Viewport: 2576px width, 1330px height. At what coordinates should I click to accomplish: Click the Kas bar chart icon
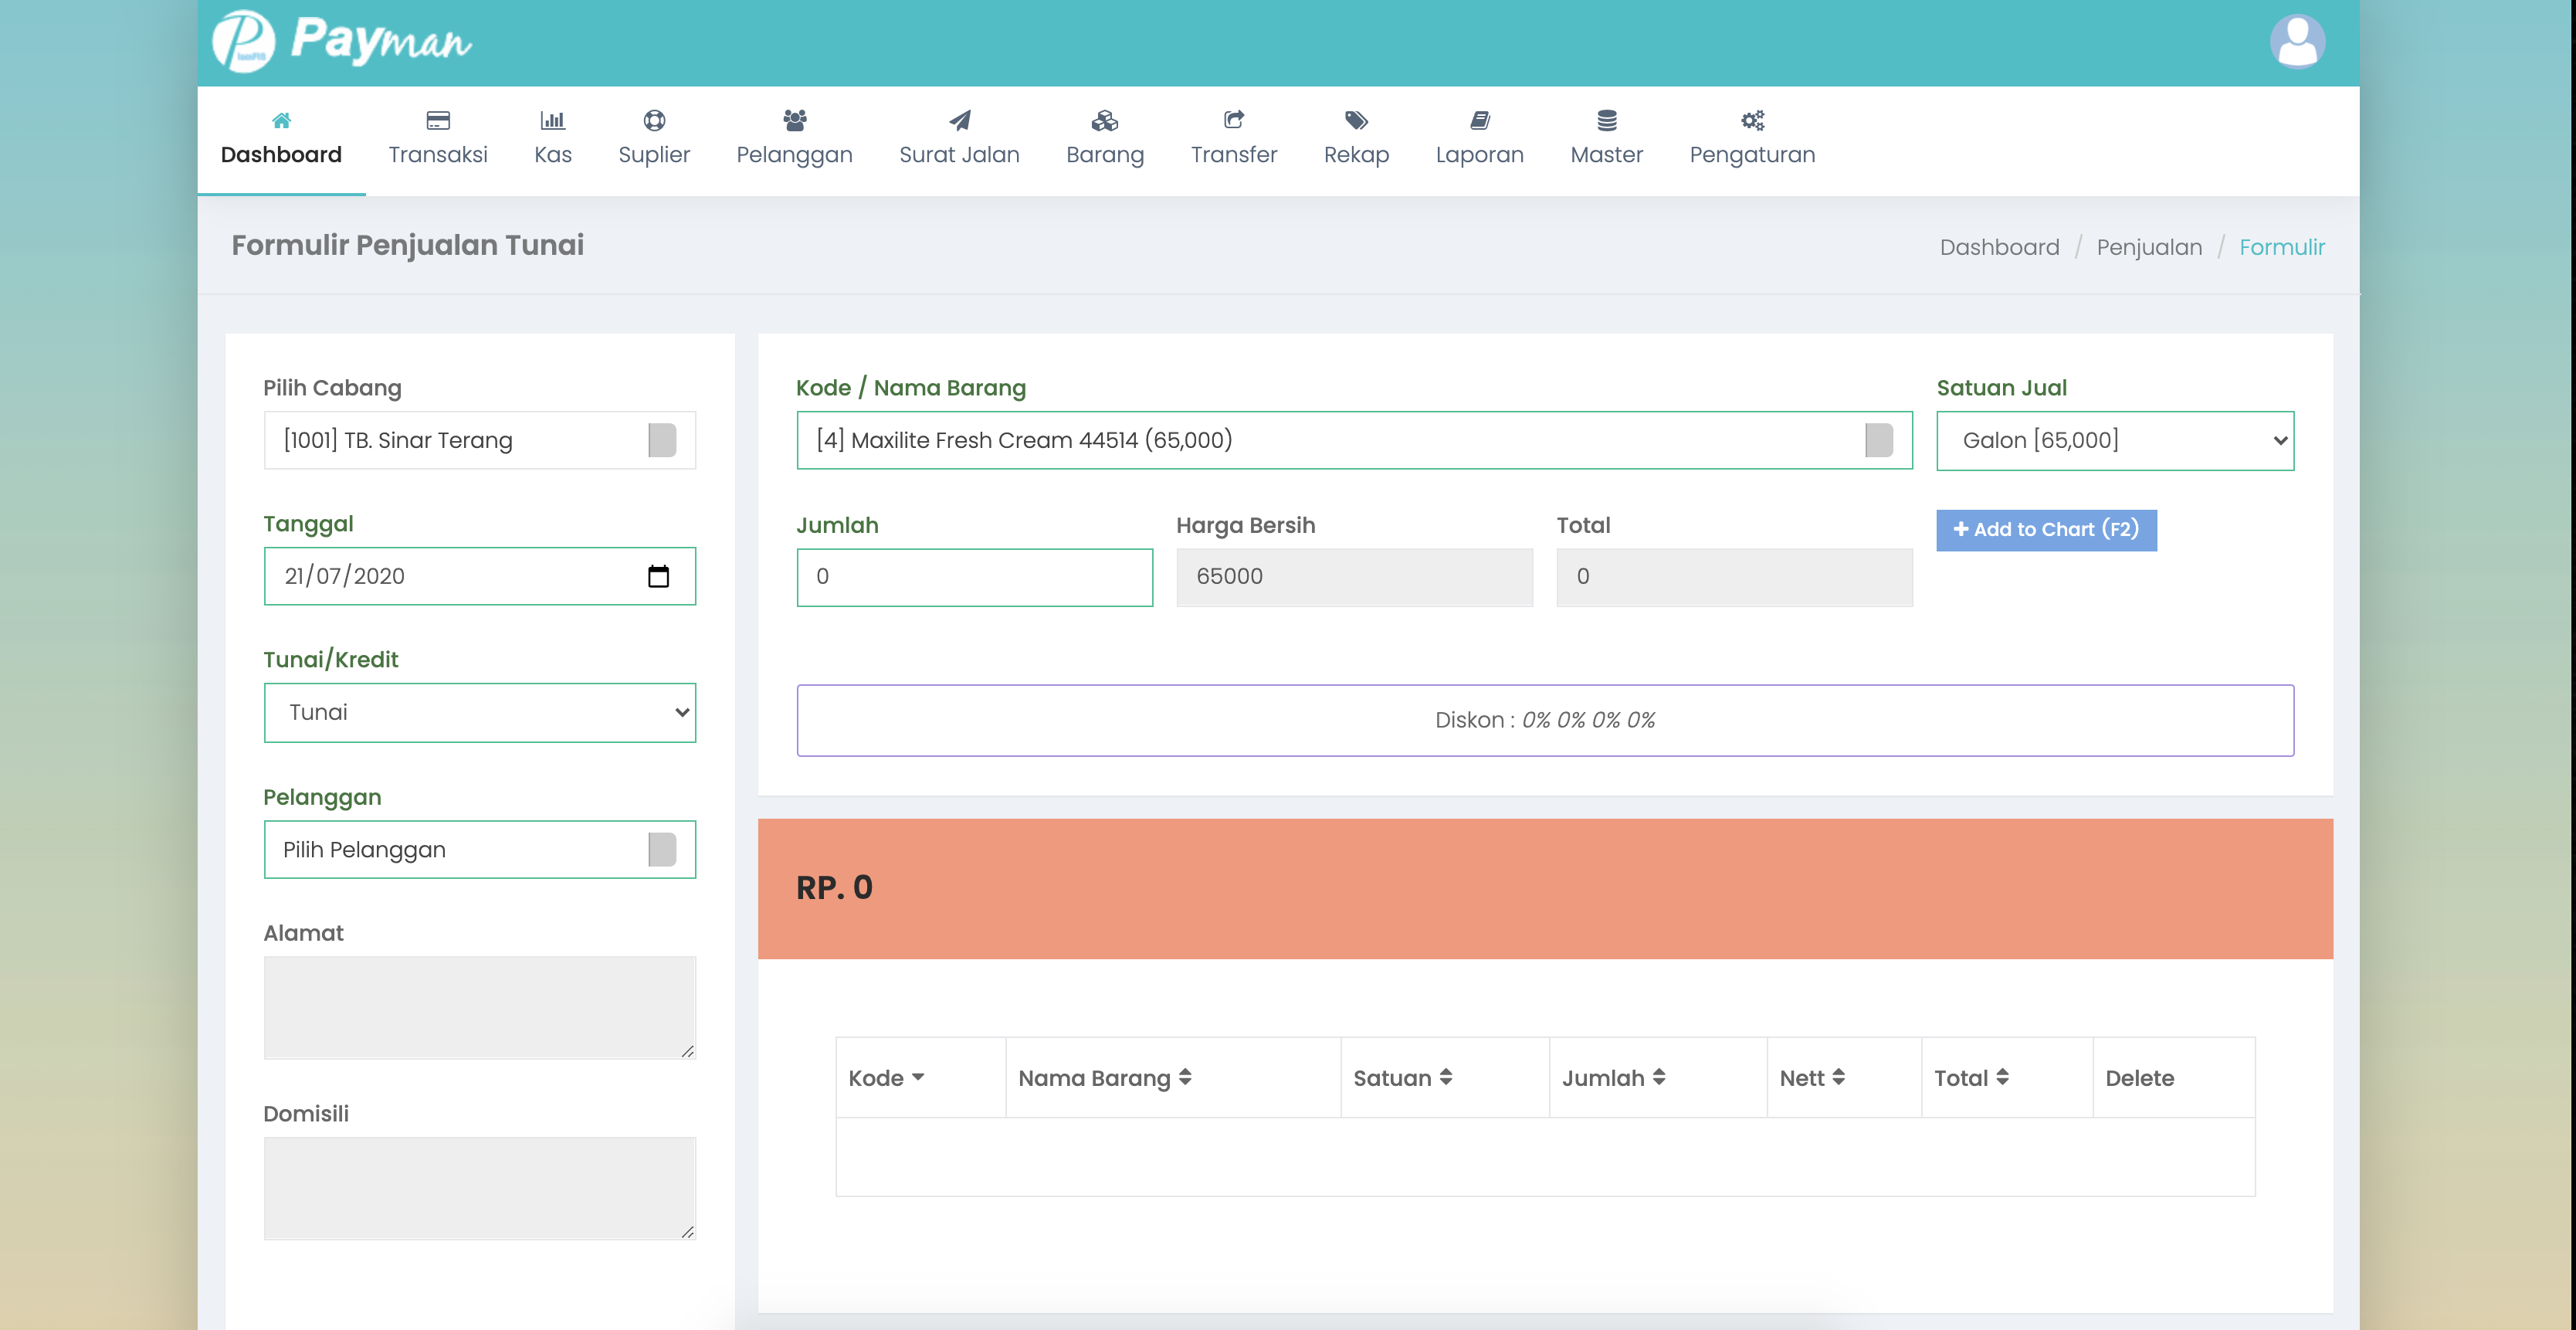coord(552,121)
